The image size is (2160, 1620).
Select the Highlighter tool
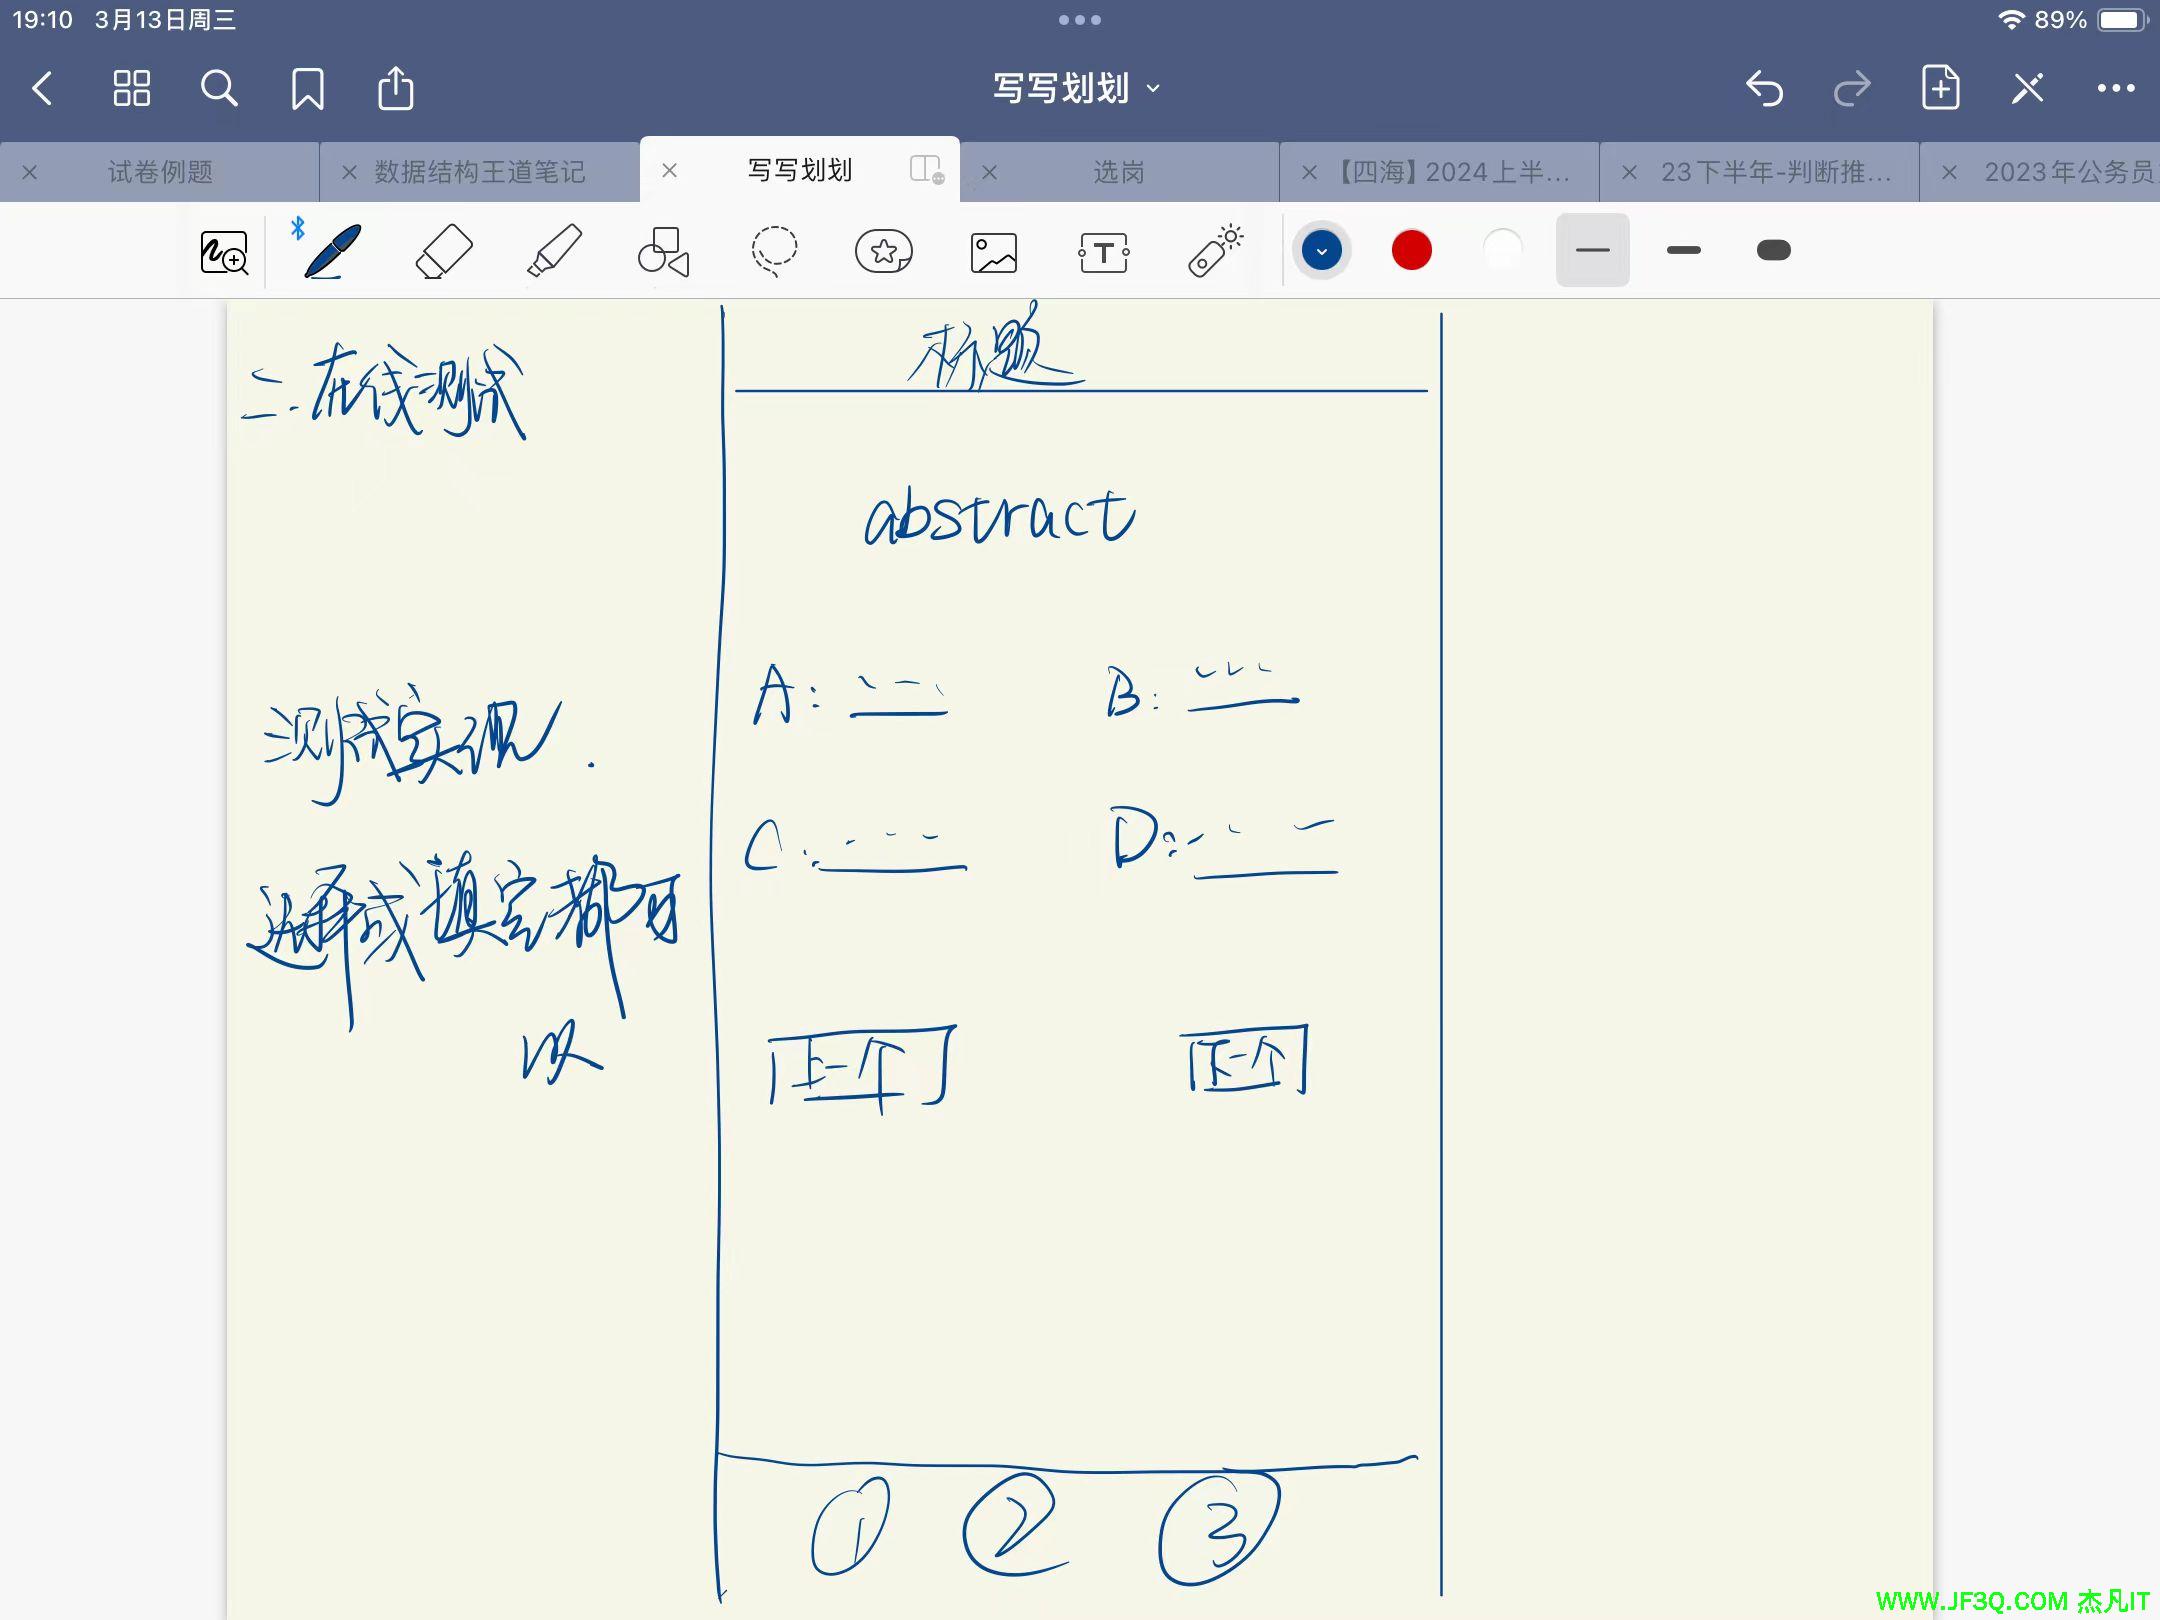click(x=554, y=251)
